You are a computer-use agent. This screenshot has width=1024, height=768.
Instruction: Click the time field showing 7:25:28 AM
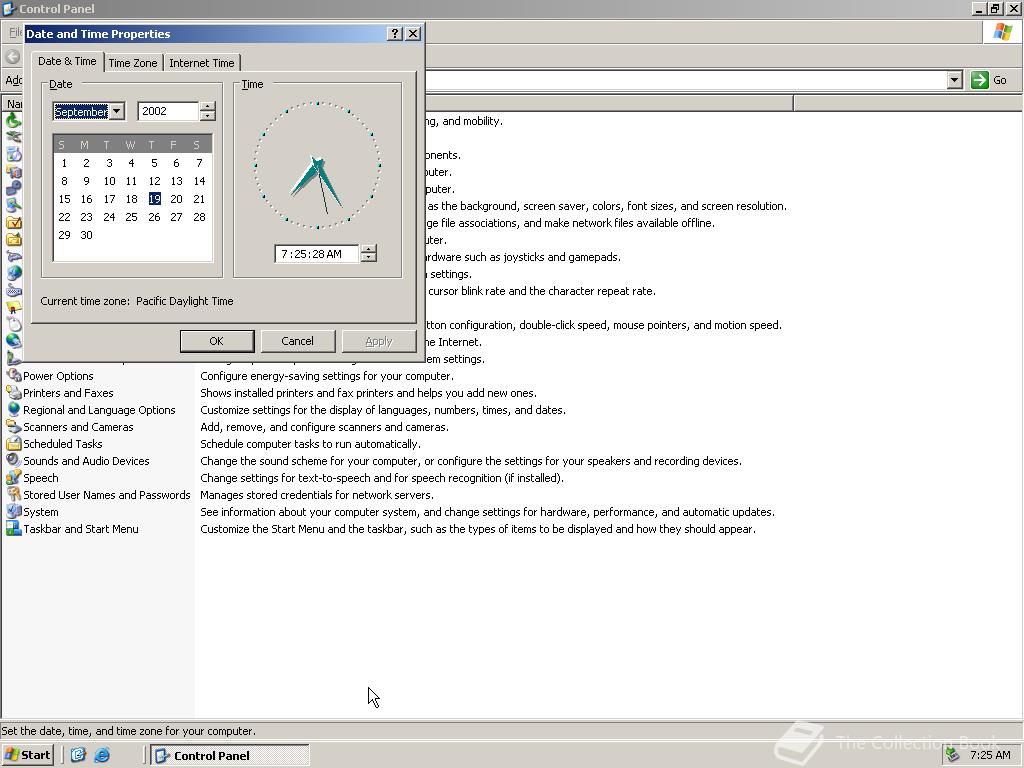pyautogui.click(x=317, y=254)
